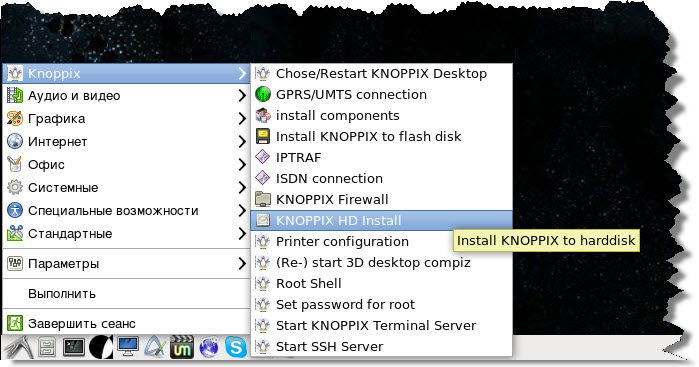Click the green radar icon for GPRS/UMTS connection
The image size is (699, 367).
click(263, 95)
